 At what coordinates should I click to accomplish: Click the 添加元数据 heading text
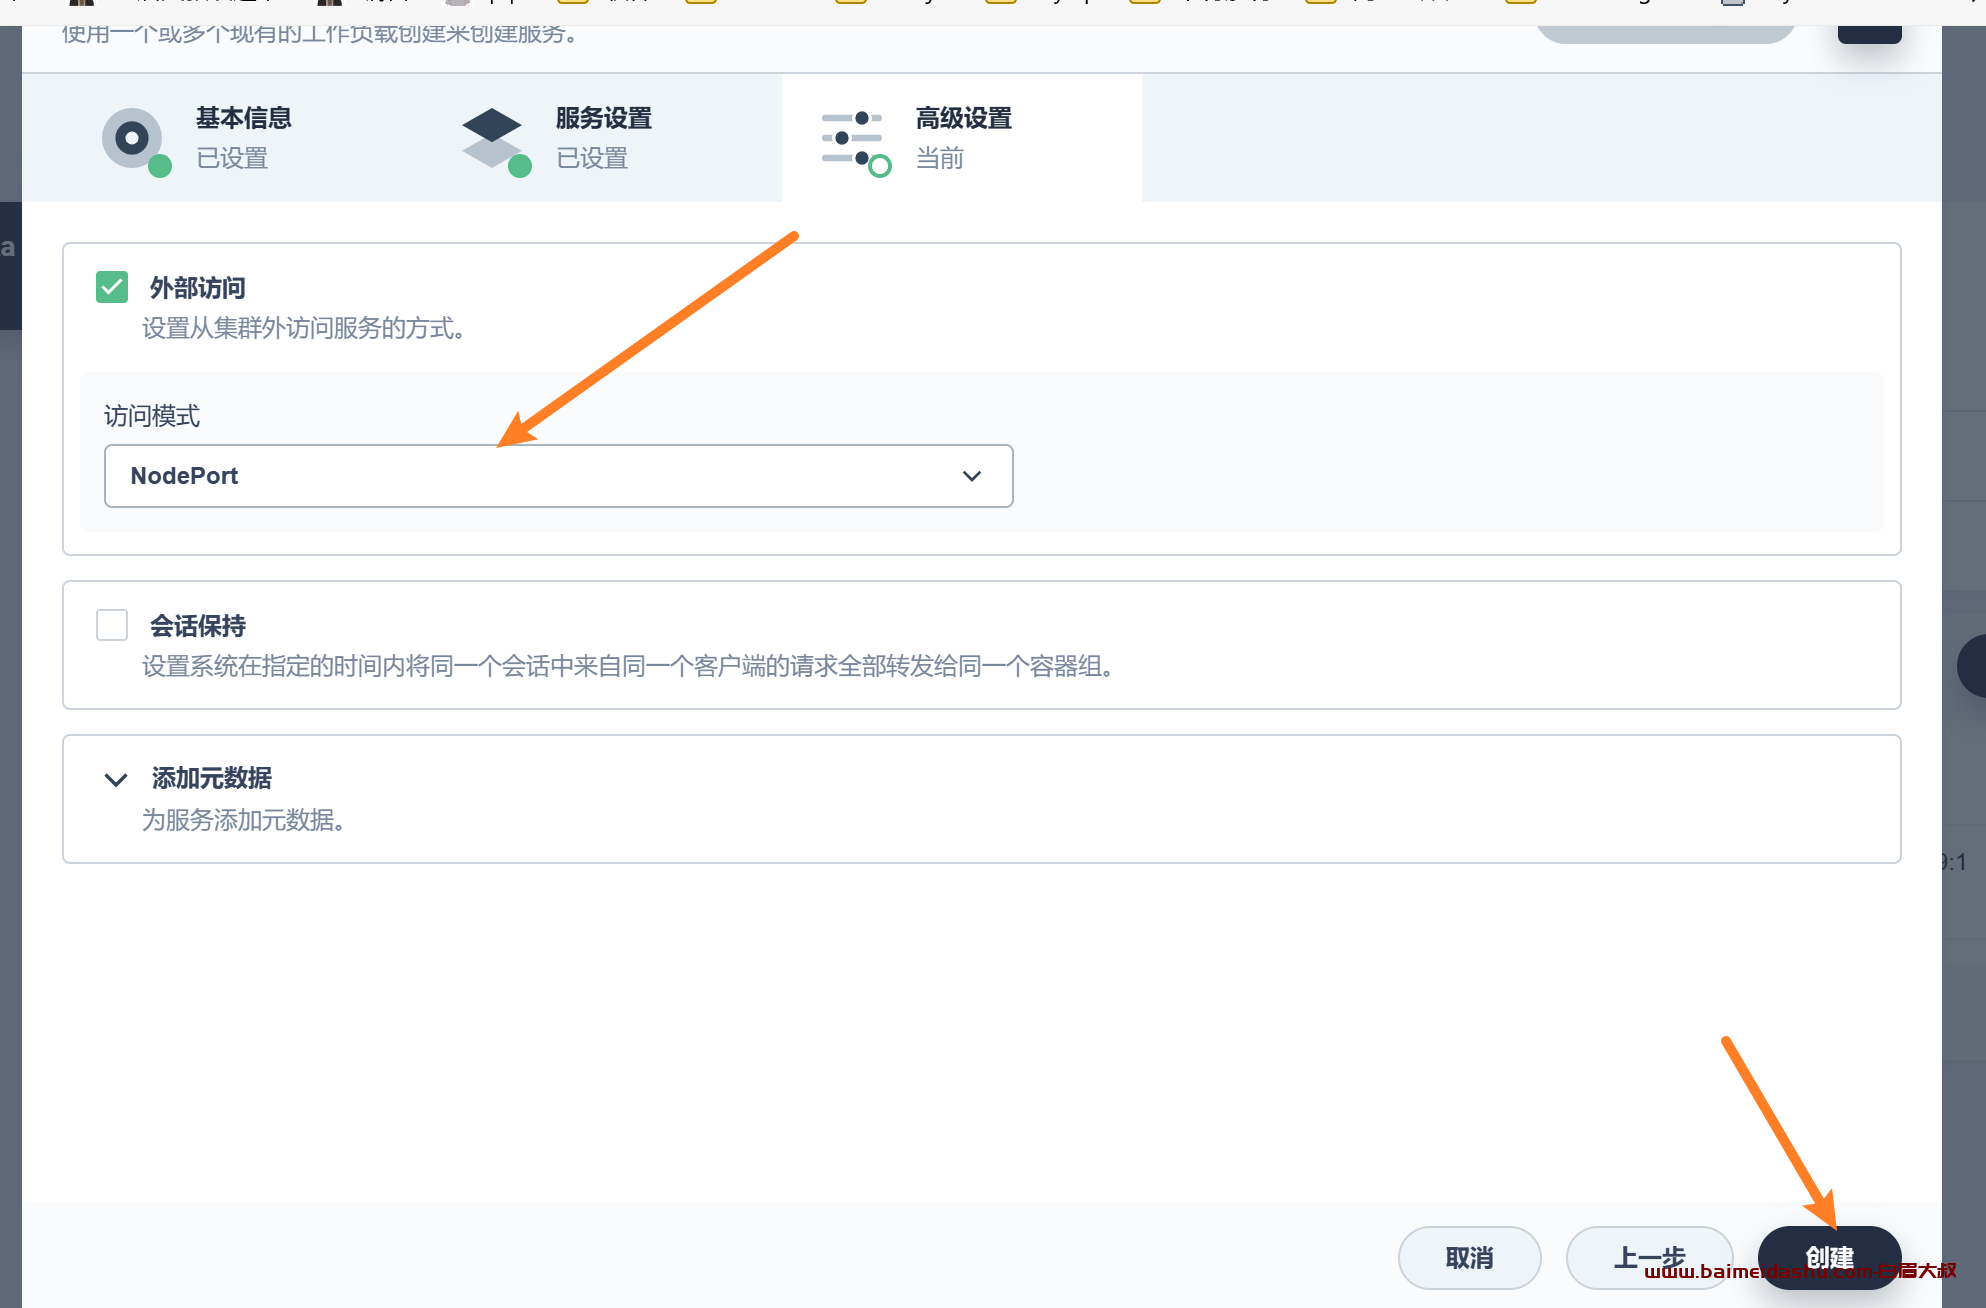(212, 778)
